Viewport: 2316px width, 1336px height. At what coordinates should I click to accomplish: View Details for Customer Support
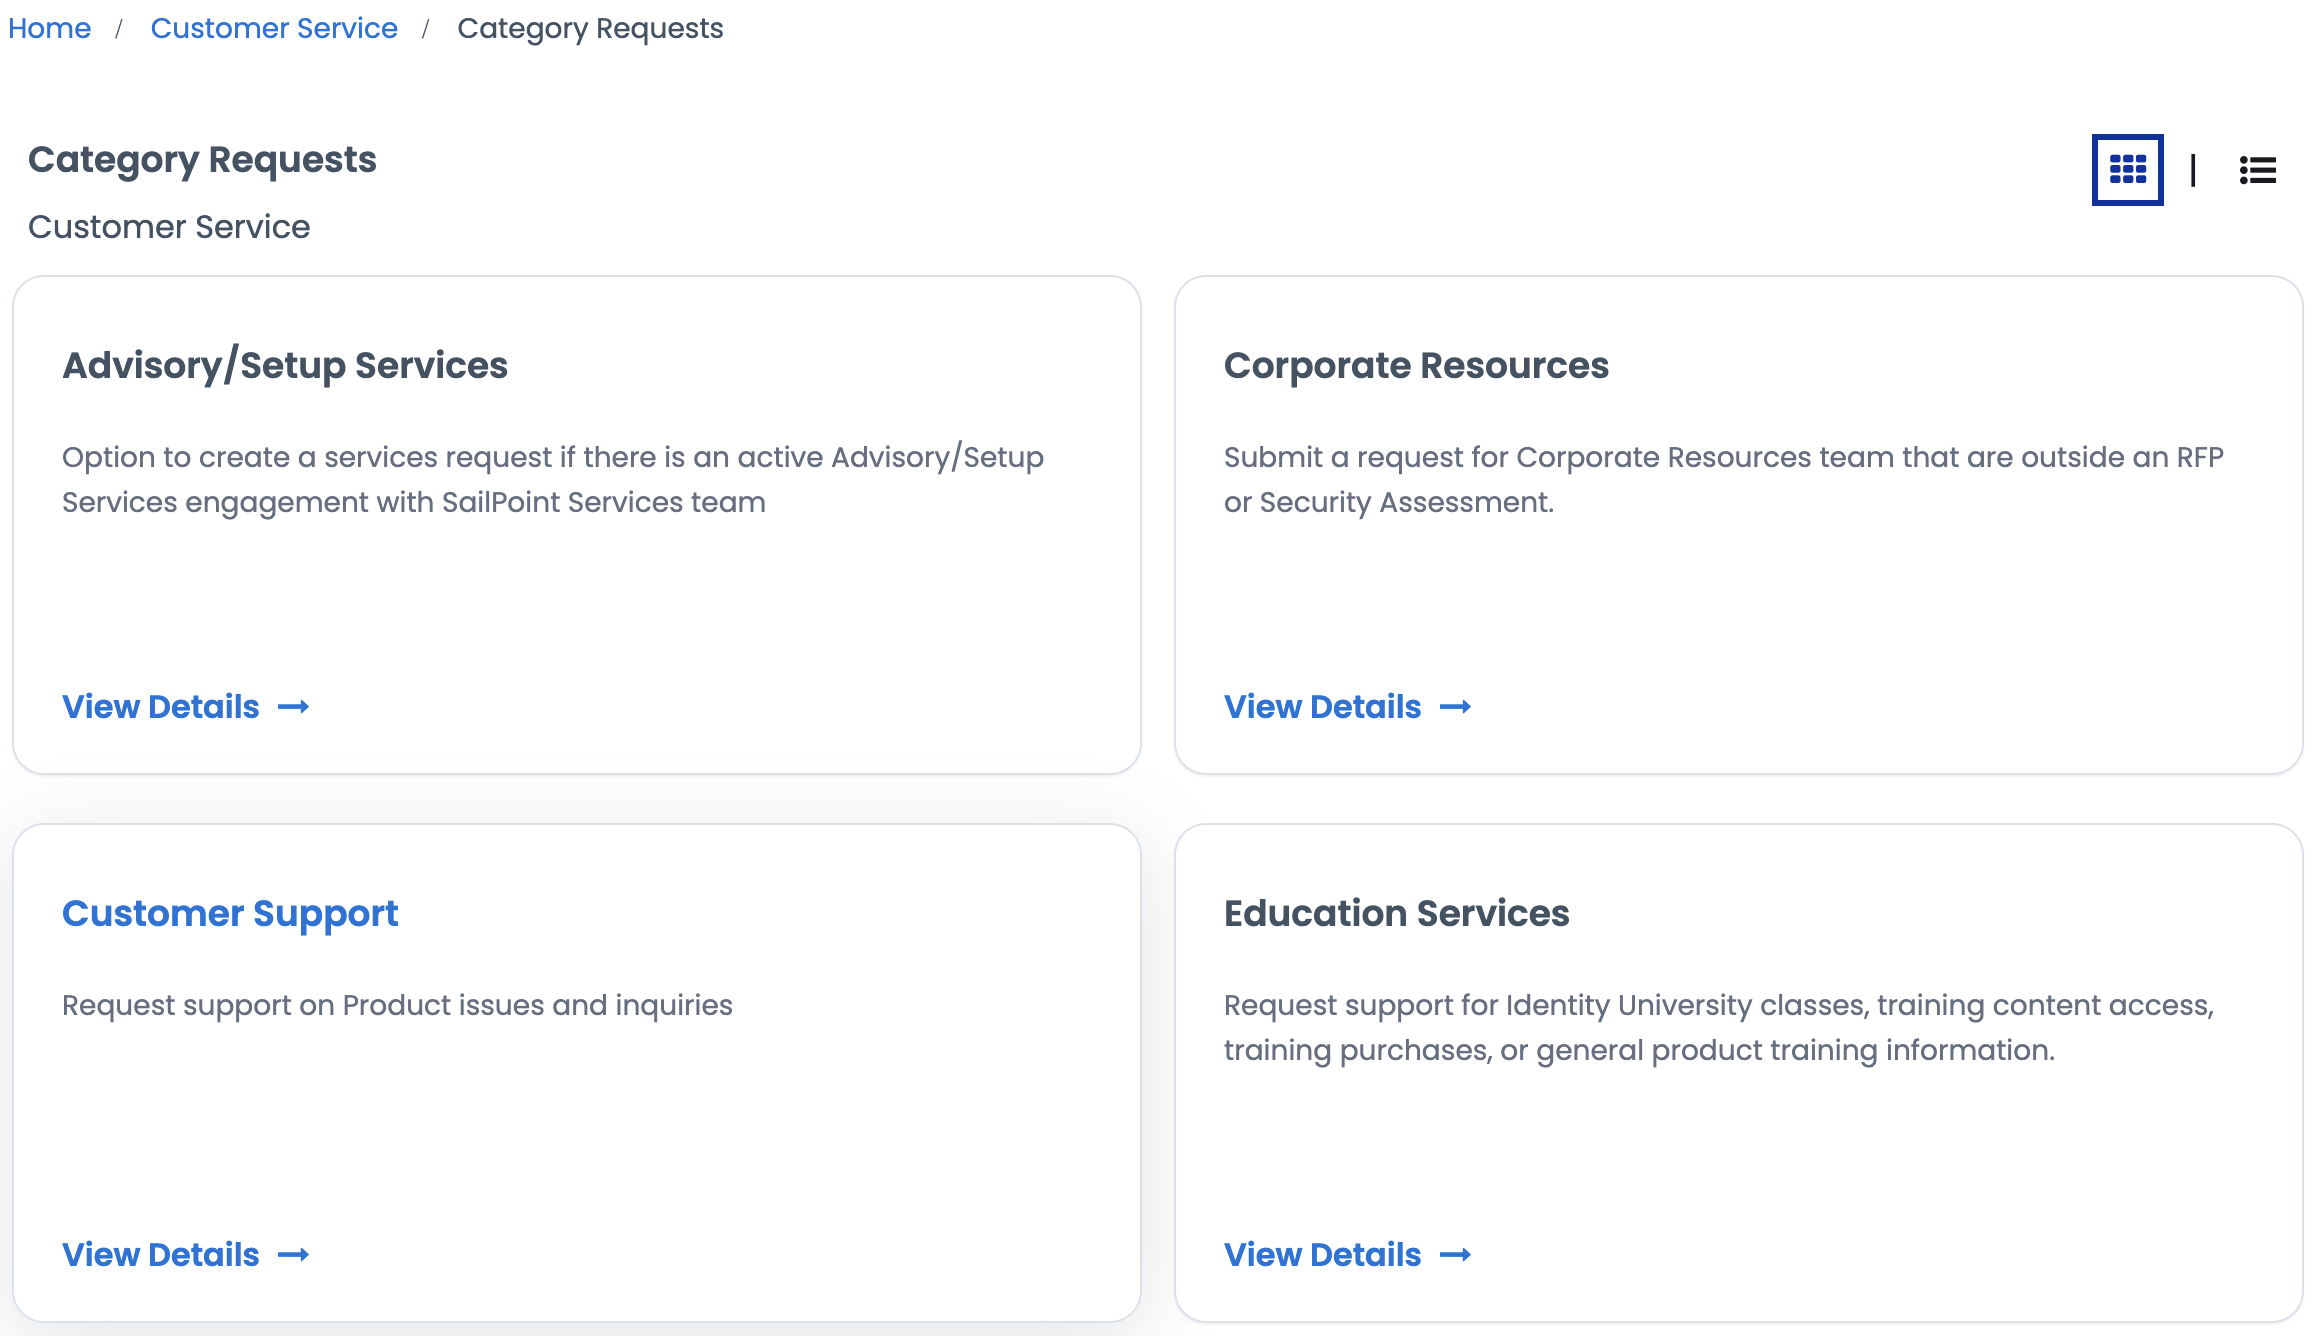coord(161,1255)
